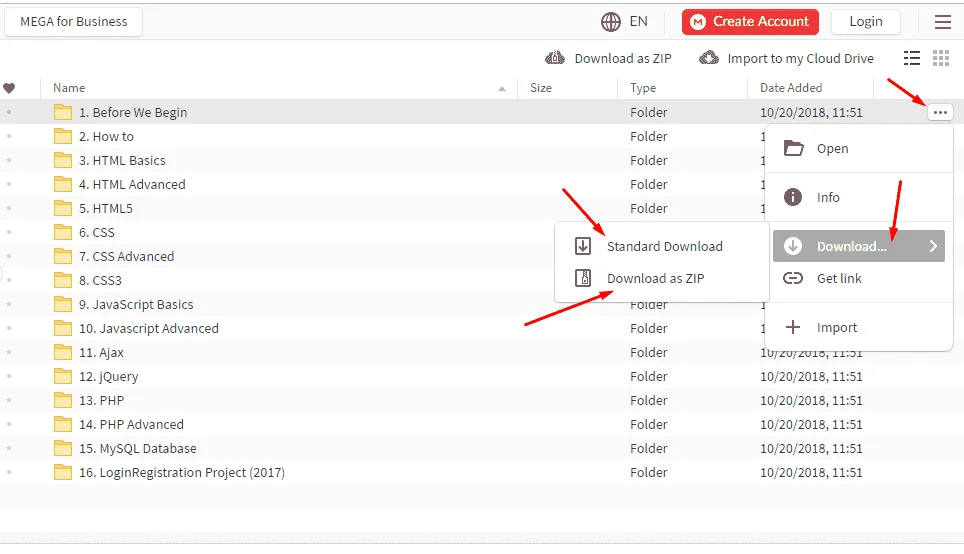The height and width of the screenshot is (554, 964).
Task: Select the 16. LoginRegistration Project (2017) name
Action: [182, 472]
